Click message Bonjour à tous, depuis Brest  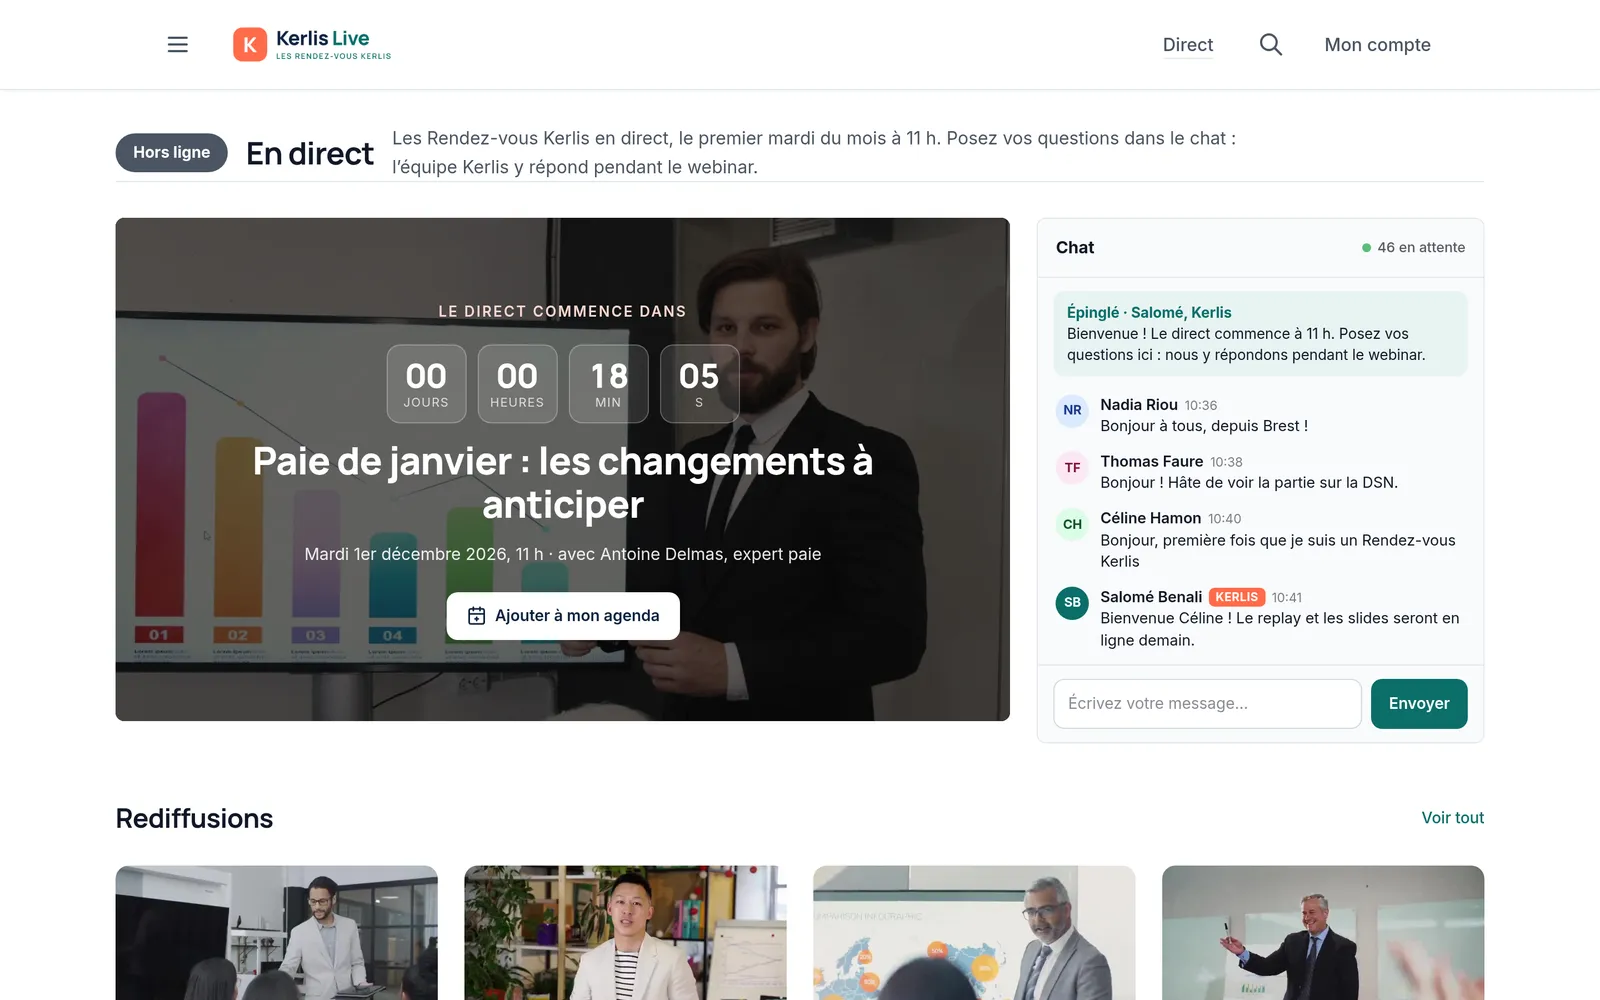[x=1204, y=426]
